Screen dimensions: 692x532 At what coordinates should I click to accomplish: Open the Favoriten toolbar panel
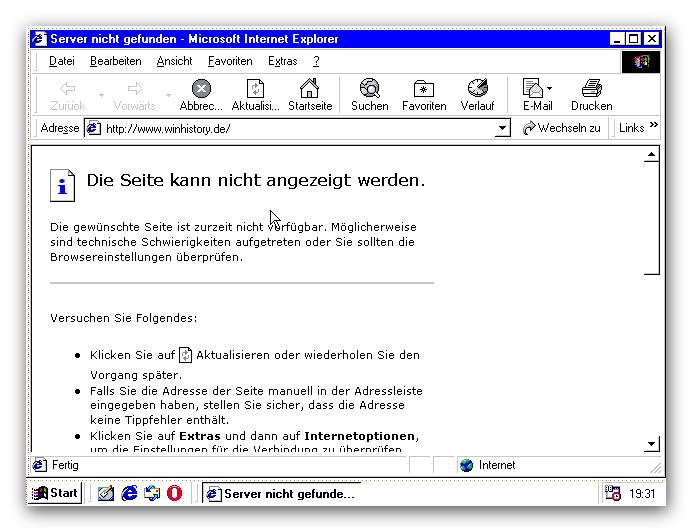pos(424,90)
